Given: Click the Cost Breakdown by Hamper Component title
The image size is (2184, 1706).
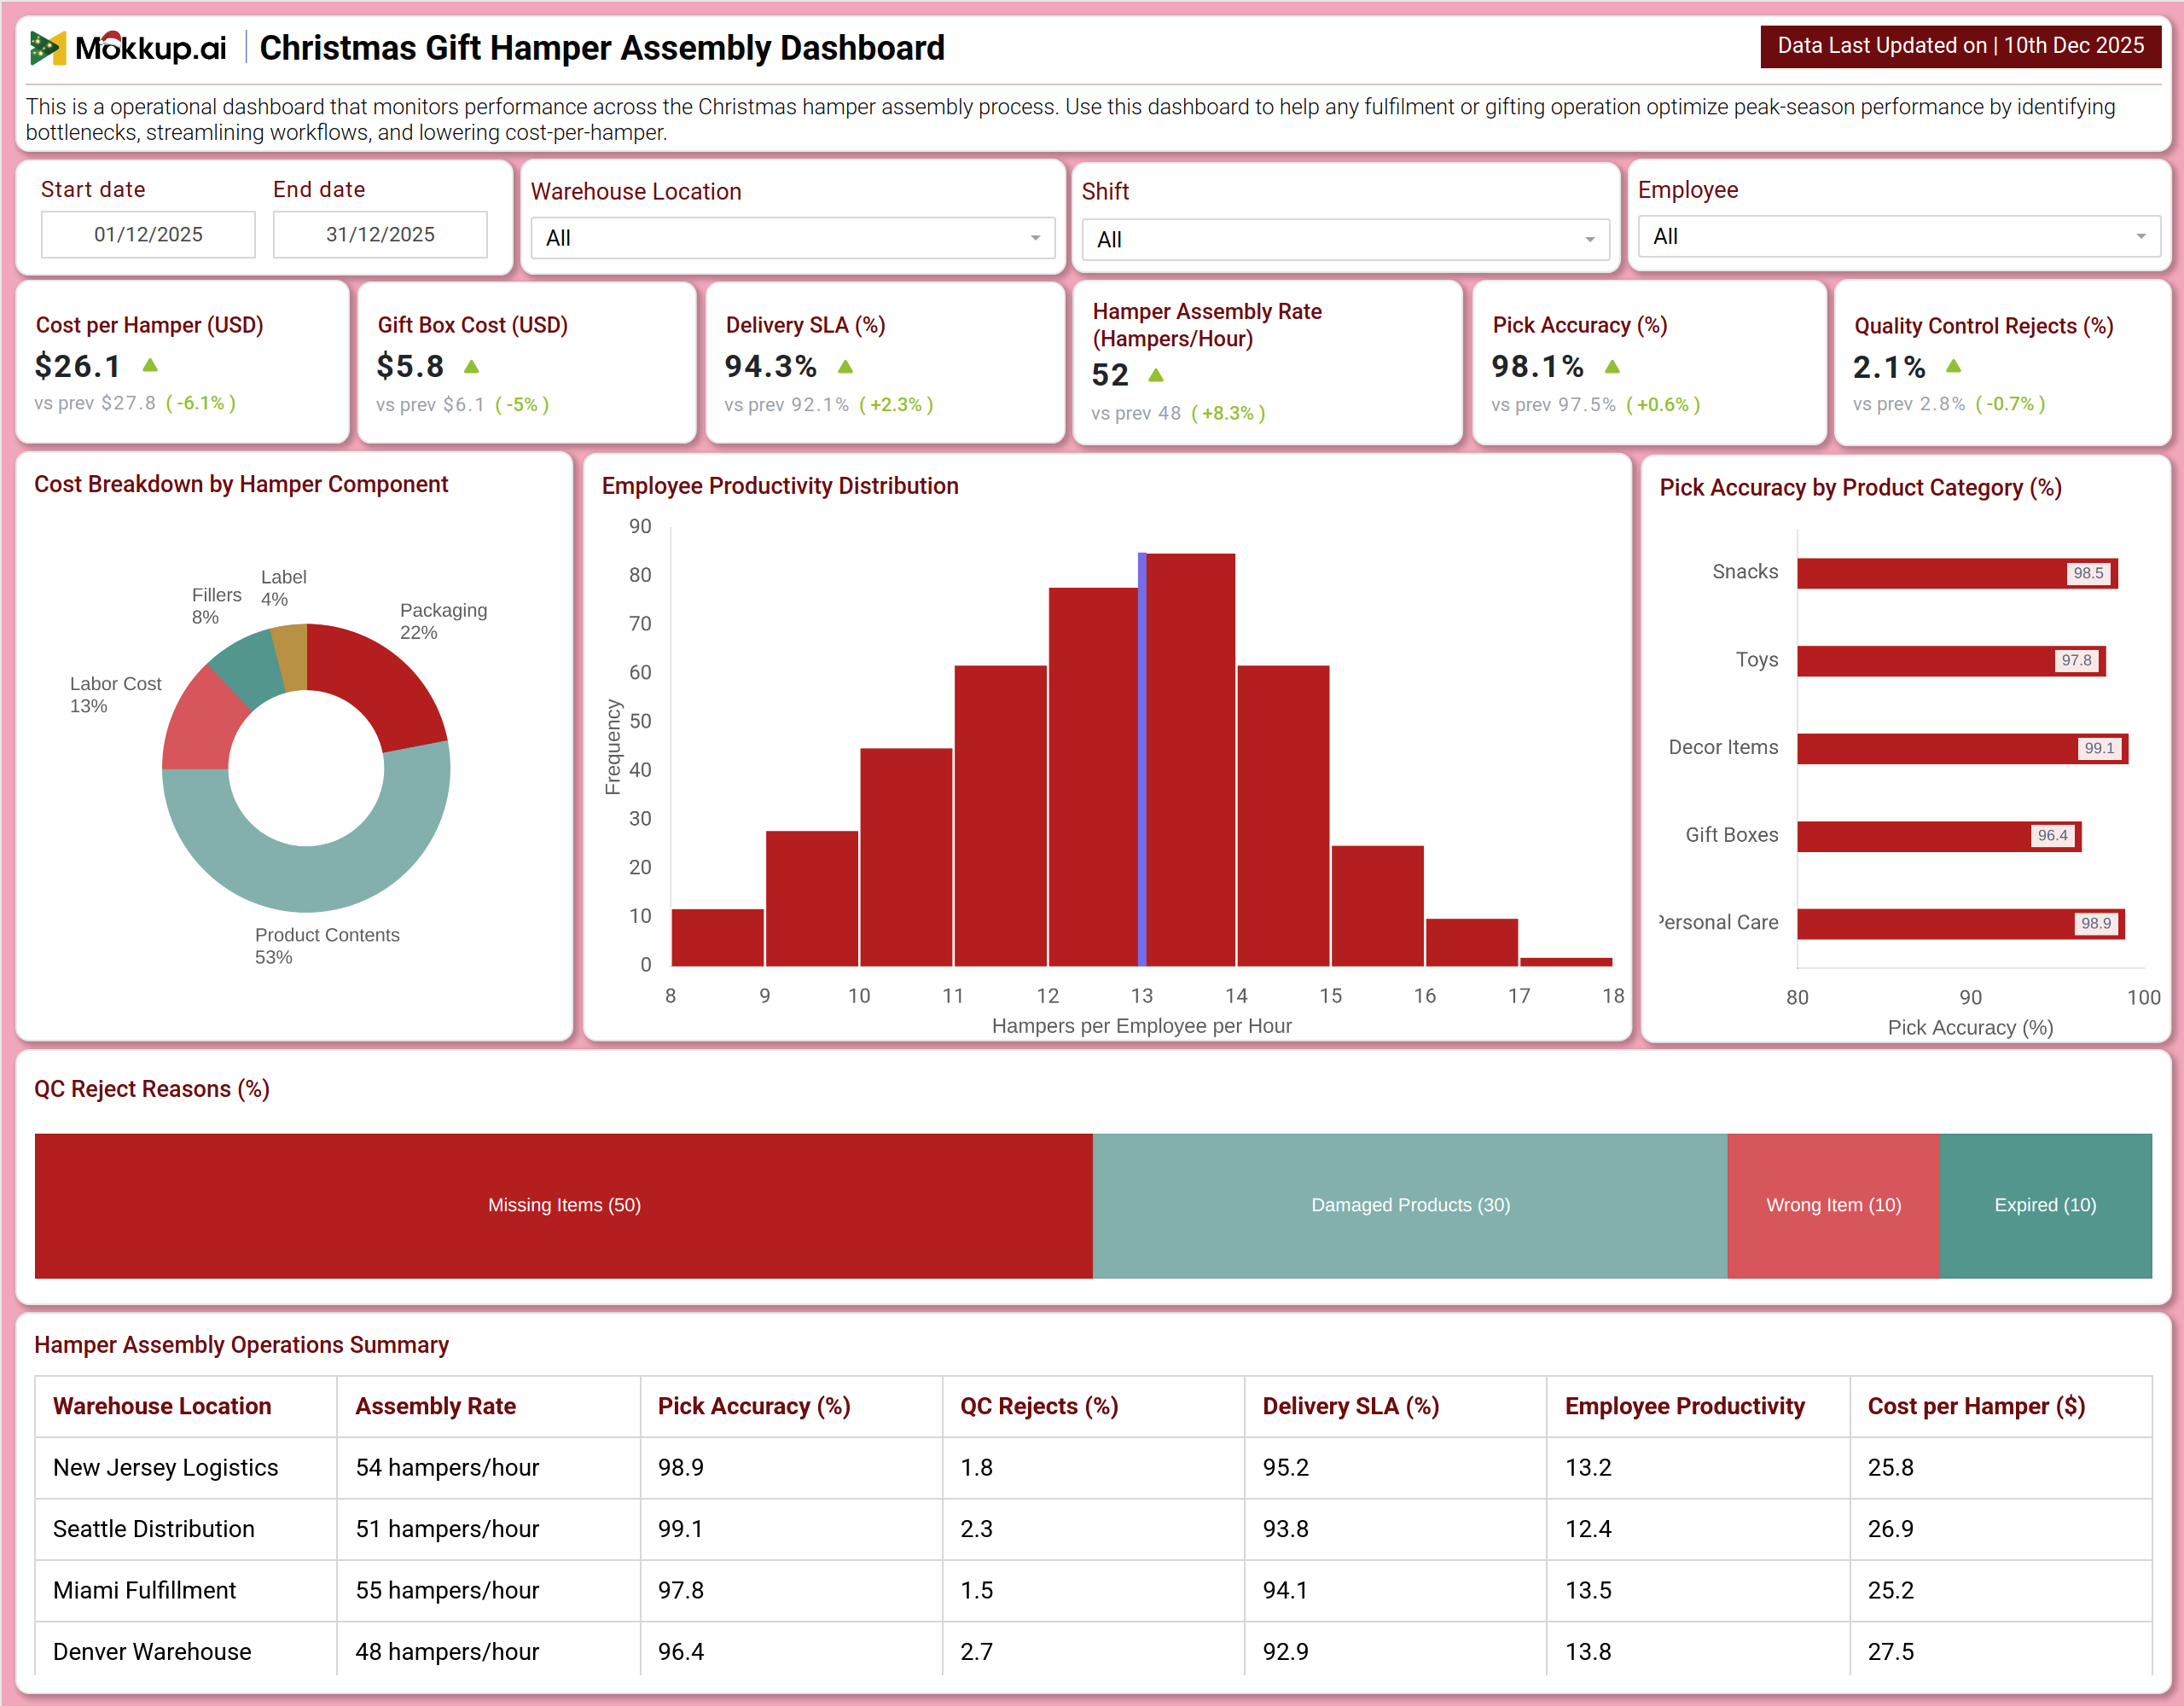Looking at the screenshot, I should point(241,485).
